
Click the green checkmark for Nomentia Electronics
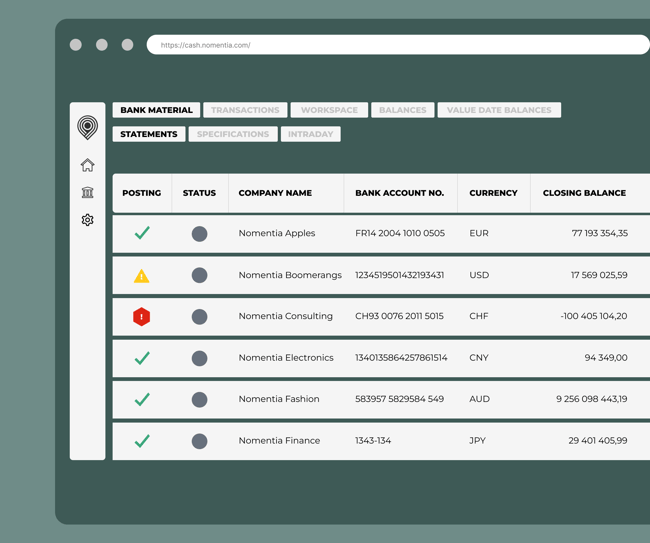(x=142, y=358)
